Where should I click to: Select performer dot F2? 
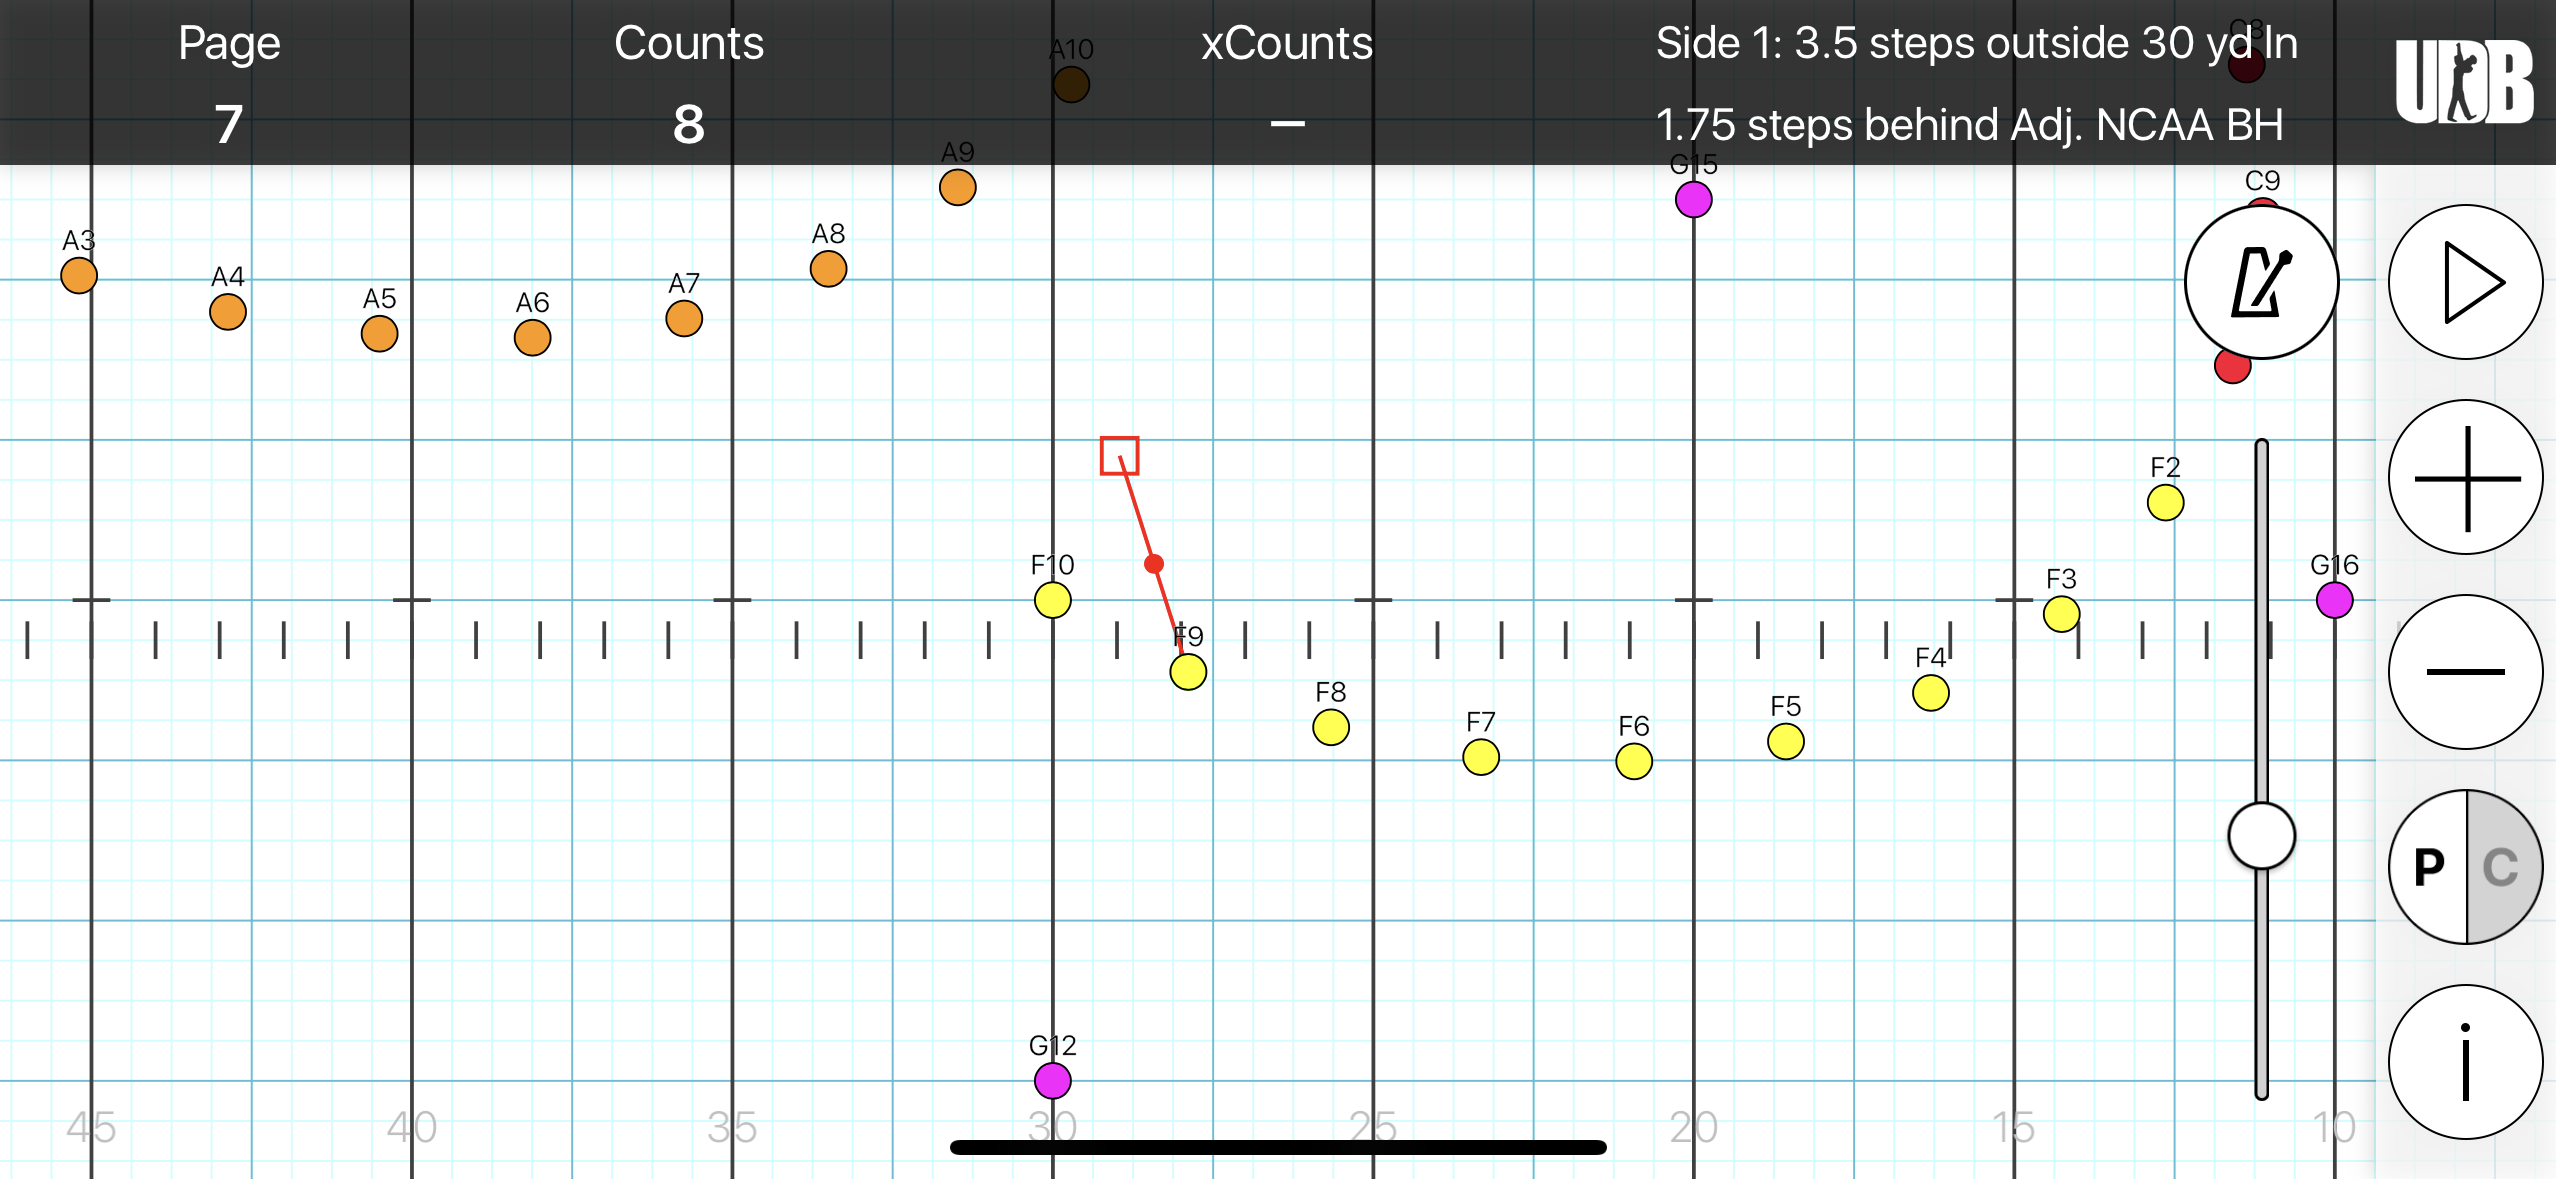[2165, 503]
